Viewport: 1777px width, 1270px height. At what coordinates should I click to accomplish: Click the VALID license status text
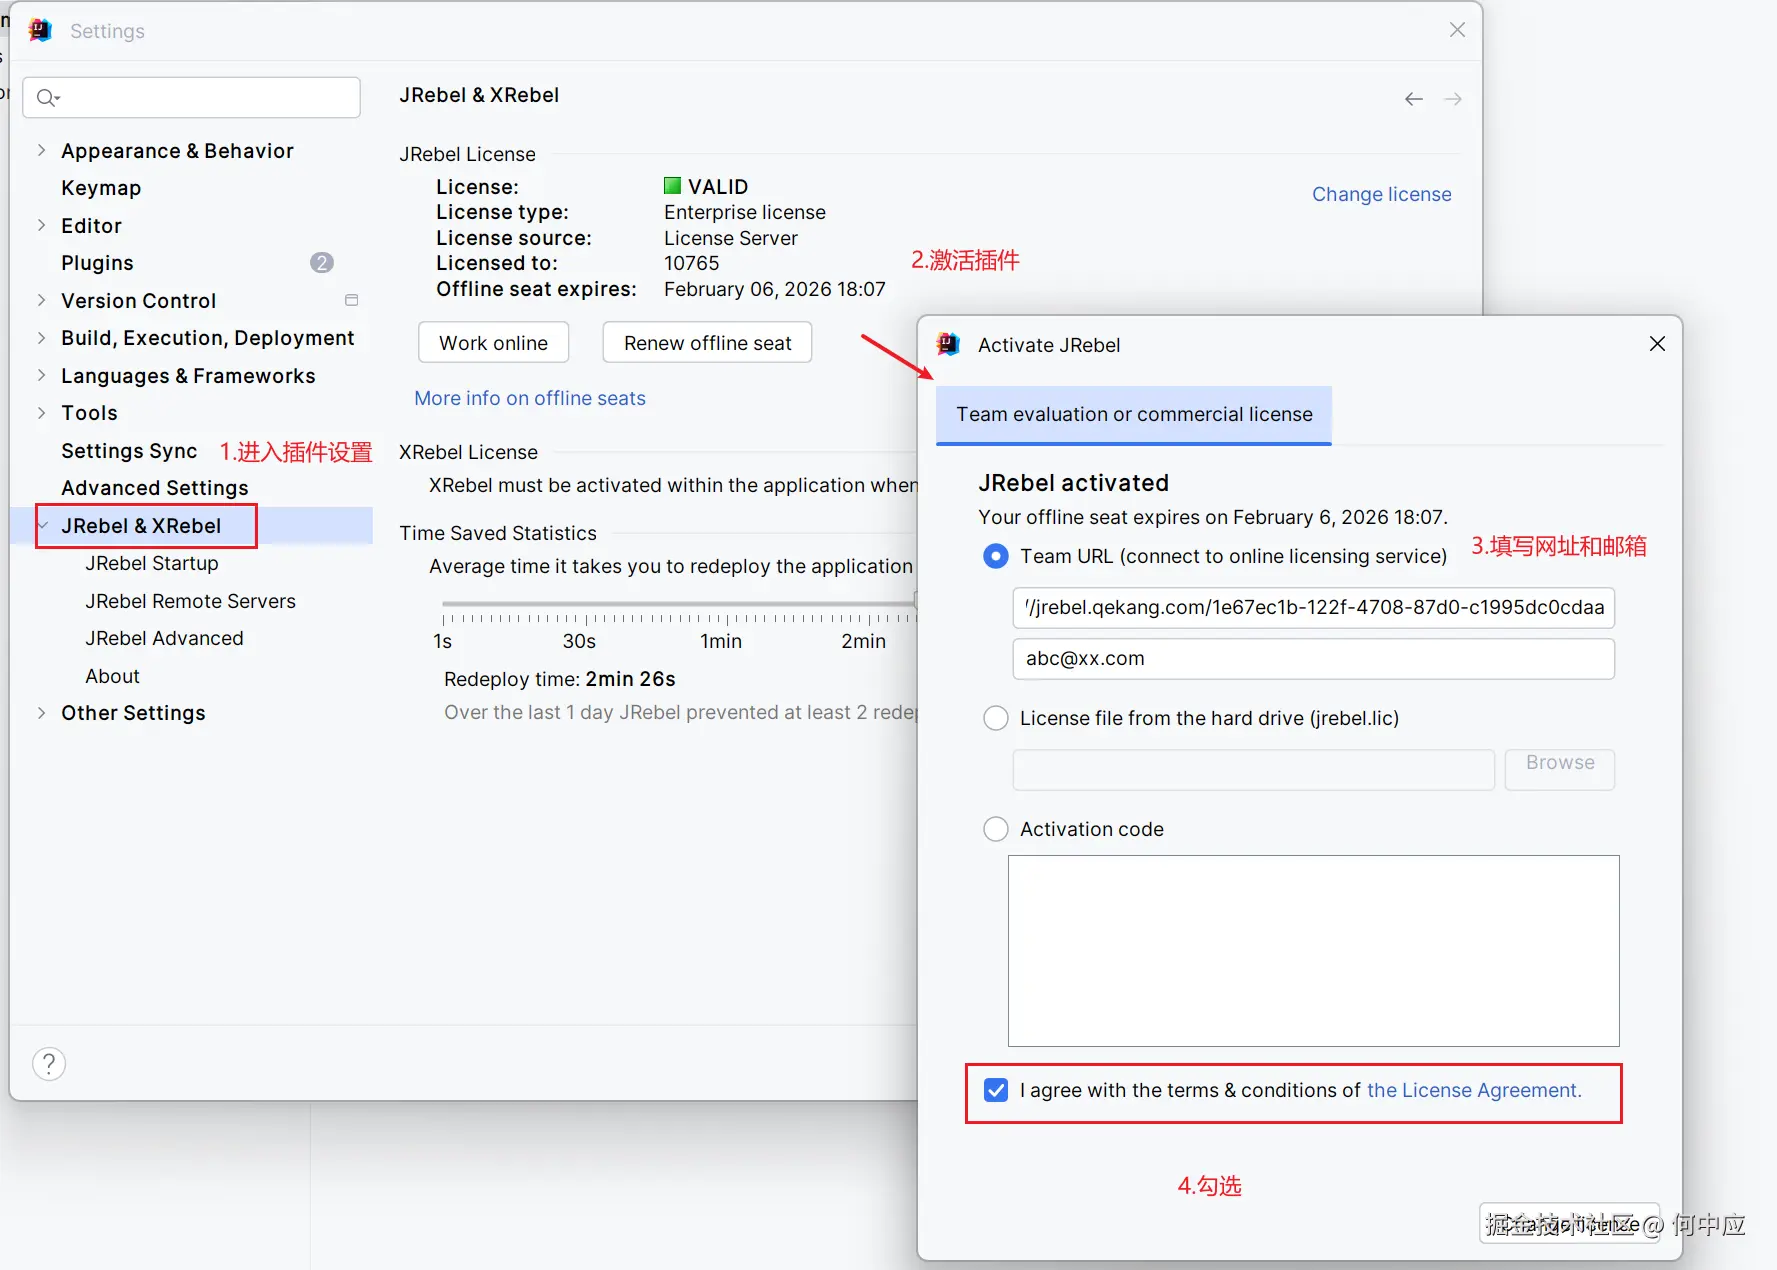click(x=718, y=187)
